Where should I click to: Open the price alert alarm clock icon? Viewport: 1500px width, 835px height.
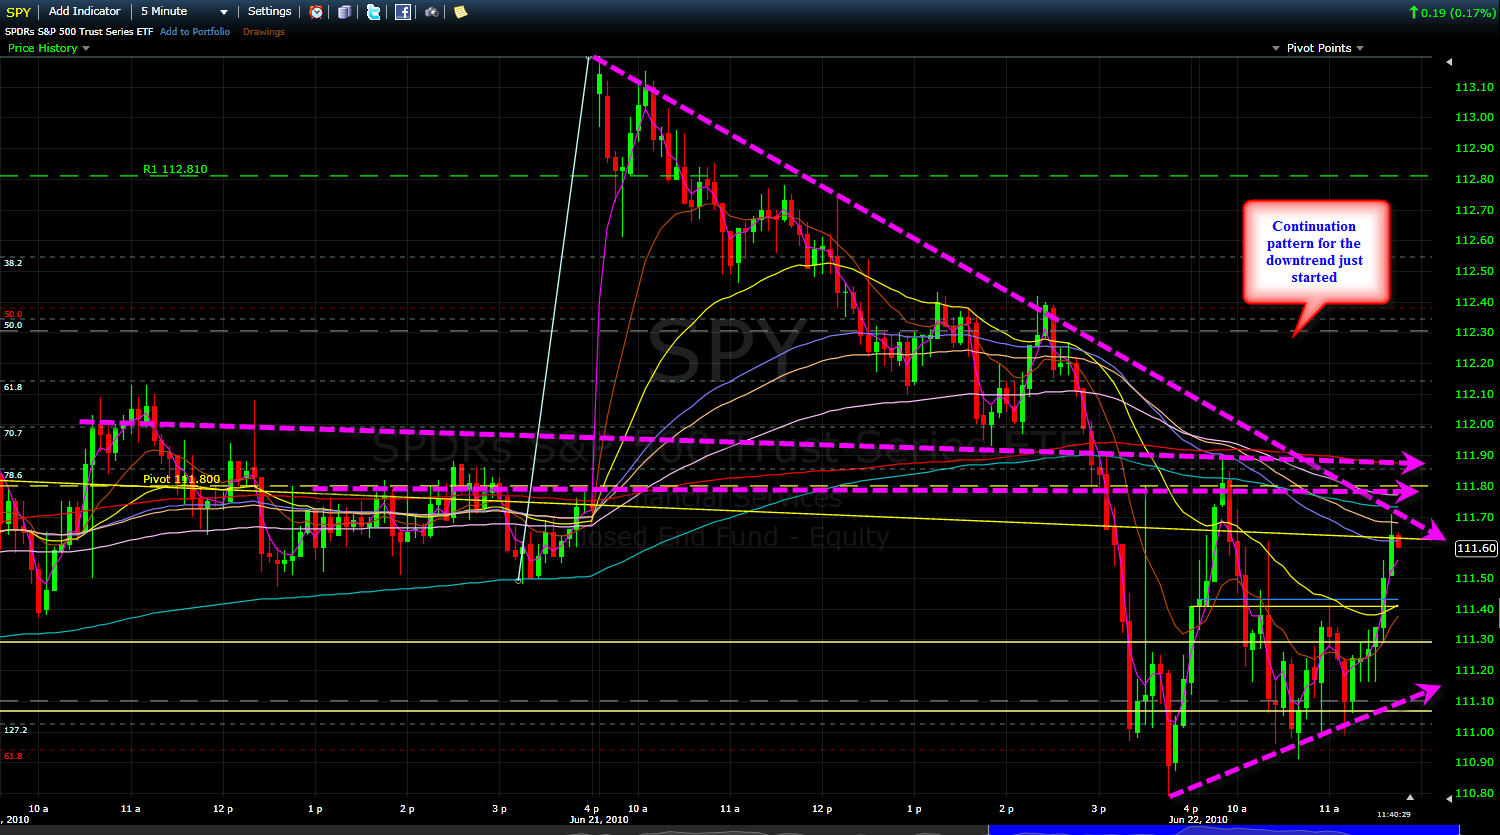click(x=316, y=12)
